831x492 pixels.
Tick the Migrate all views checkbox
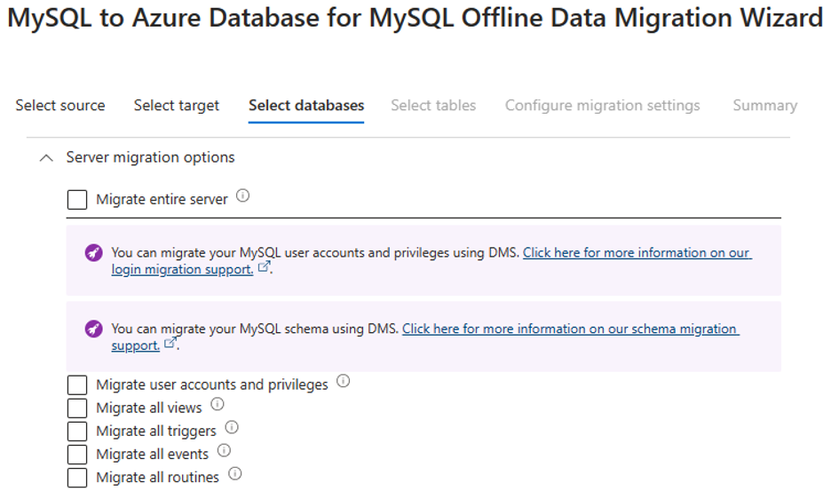77,408
